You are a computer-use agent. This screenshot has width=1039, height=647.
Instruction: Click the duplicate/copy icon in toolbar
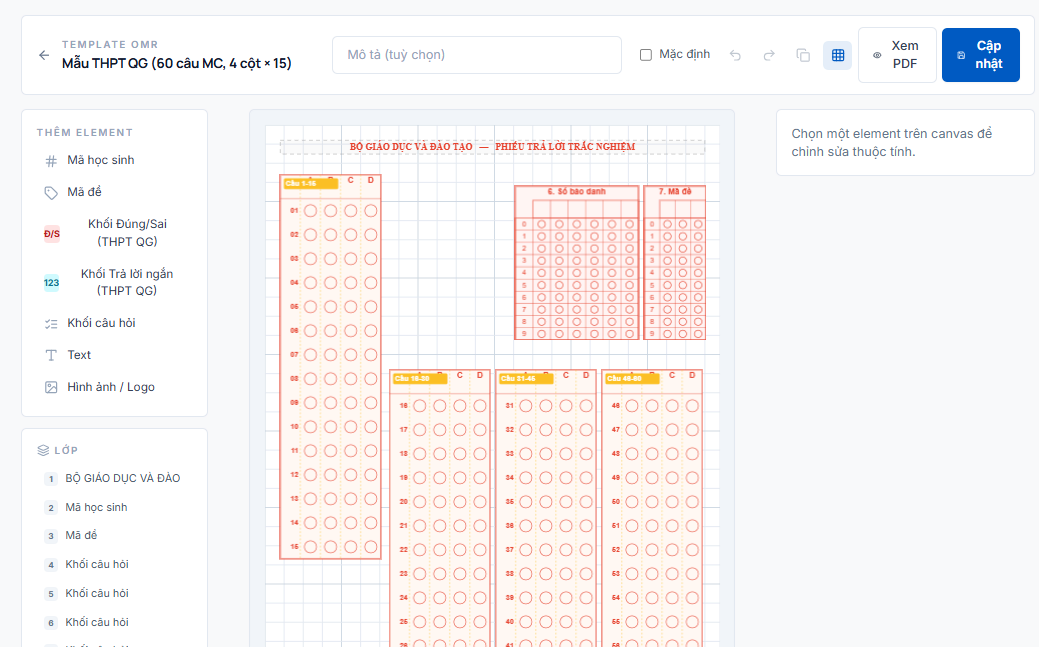click(x=803, y=55)
